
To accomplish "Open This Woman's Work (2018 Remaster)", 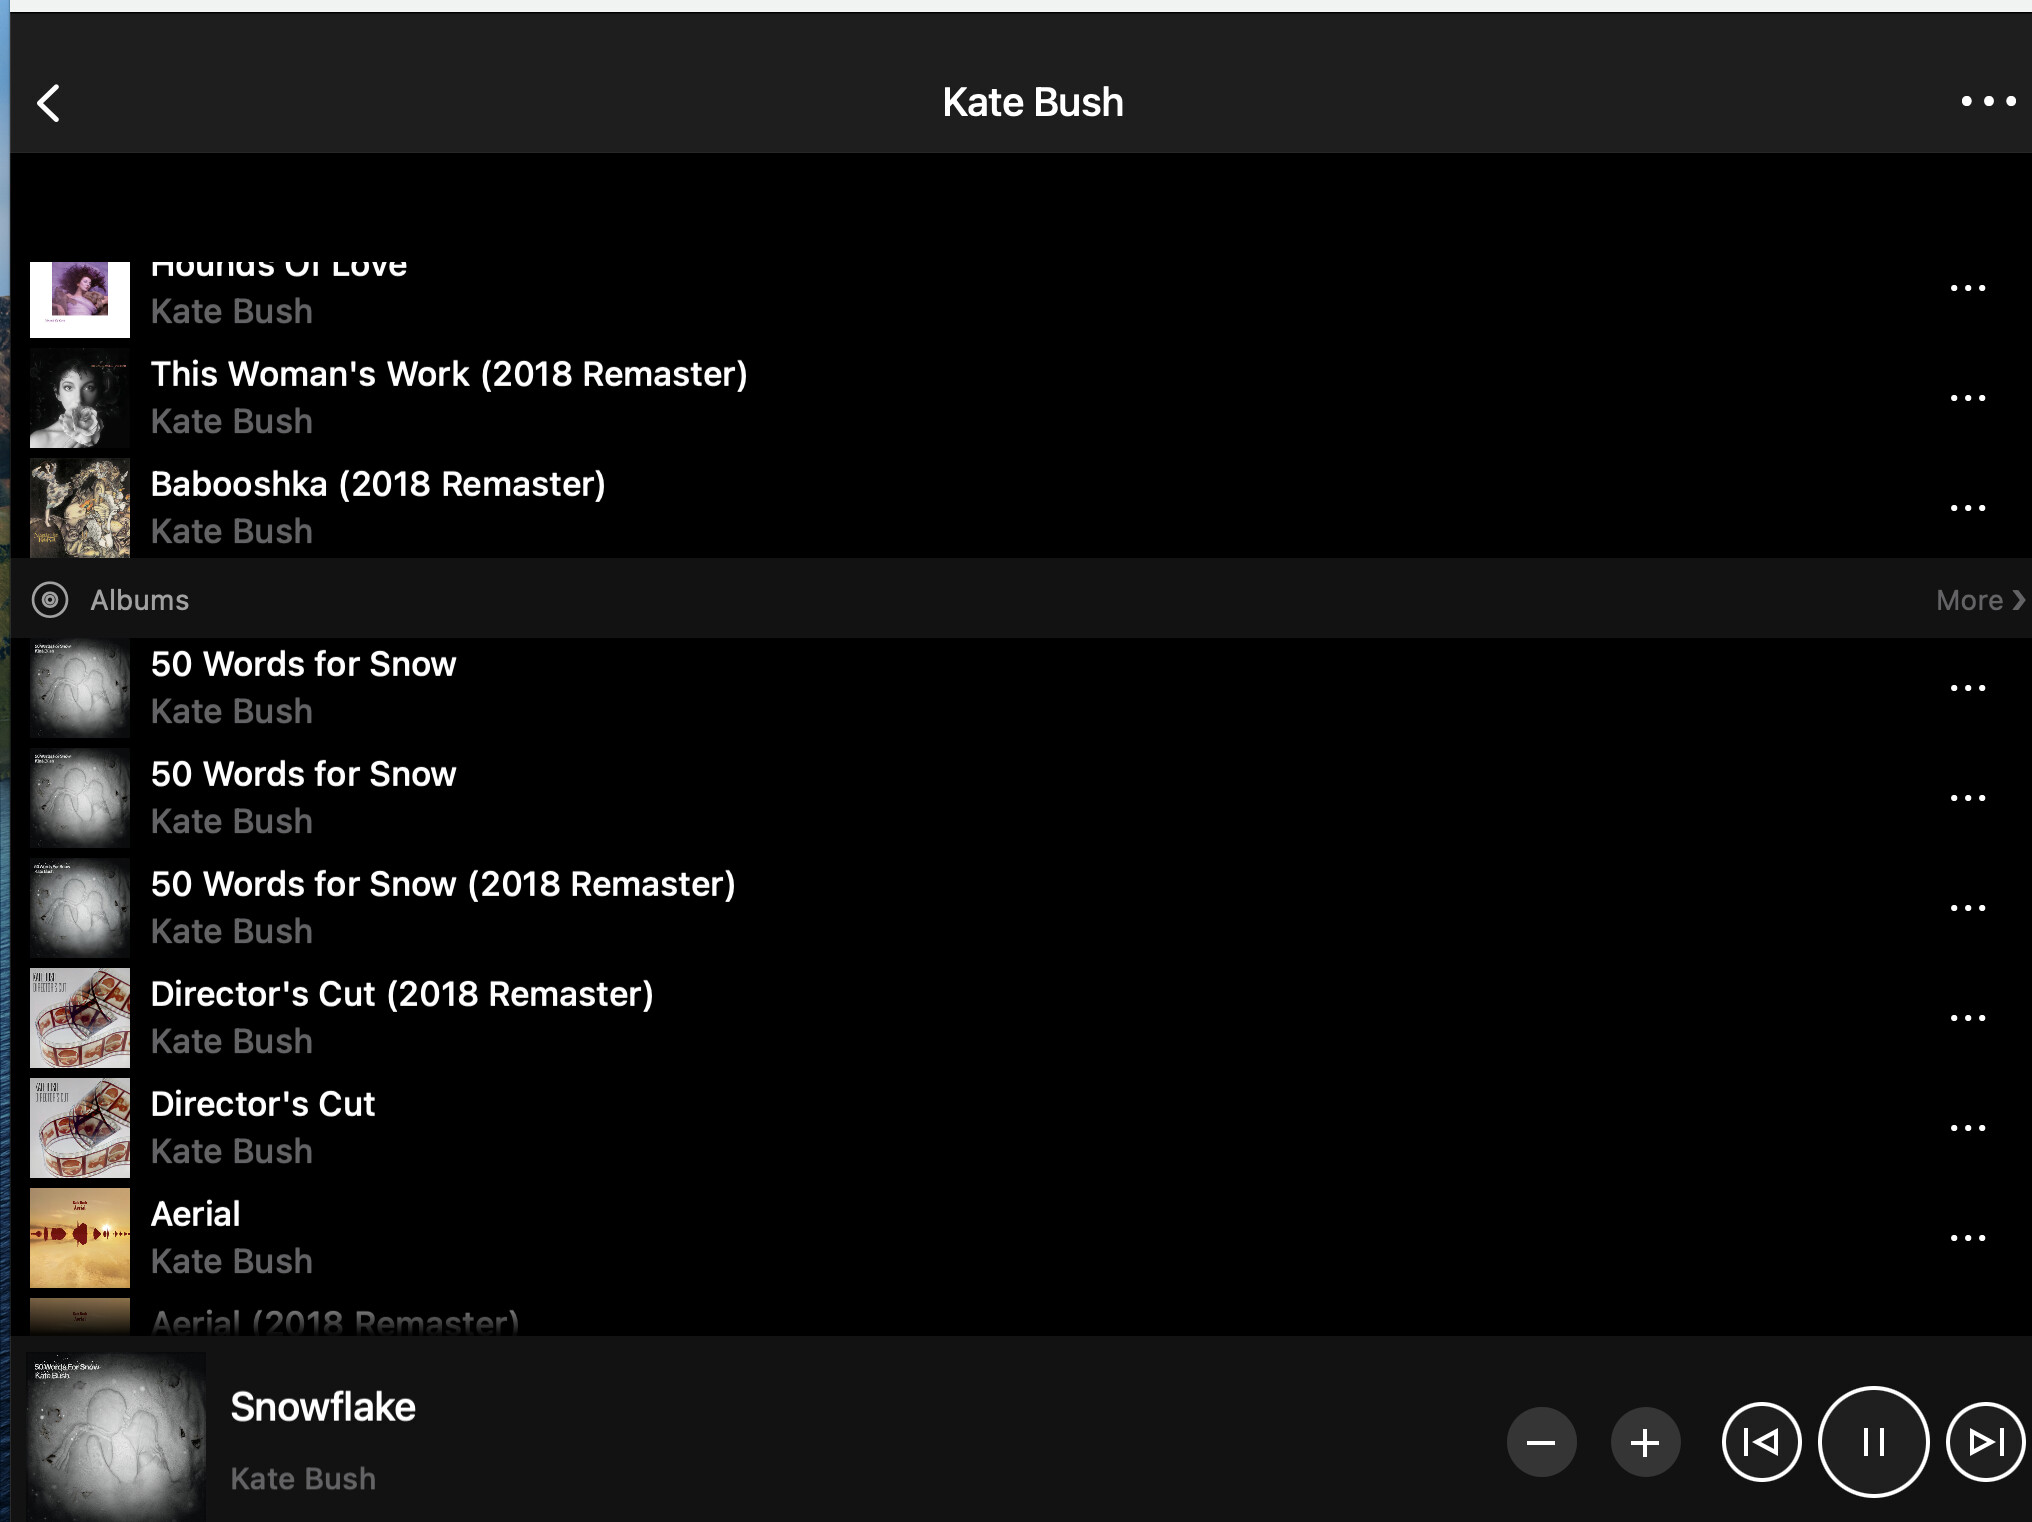I will tap(448, 375).
